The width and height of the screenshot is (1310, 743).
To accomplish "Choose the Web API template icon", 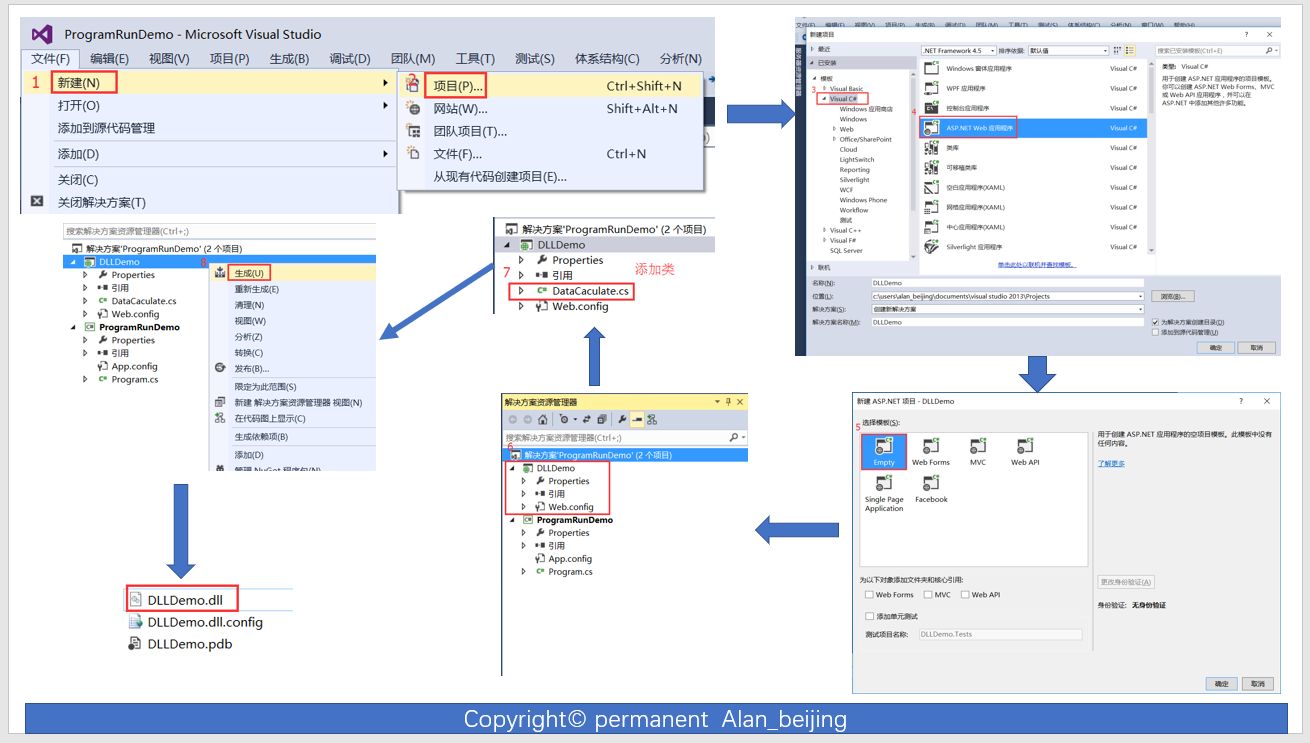I will tap(1024, 447).
